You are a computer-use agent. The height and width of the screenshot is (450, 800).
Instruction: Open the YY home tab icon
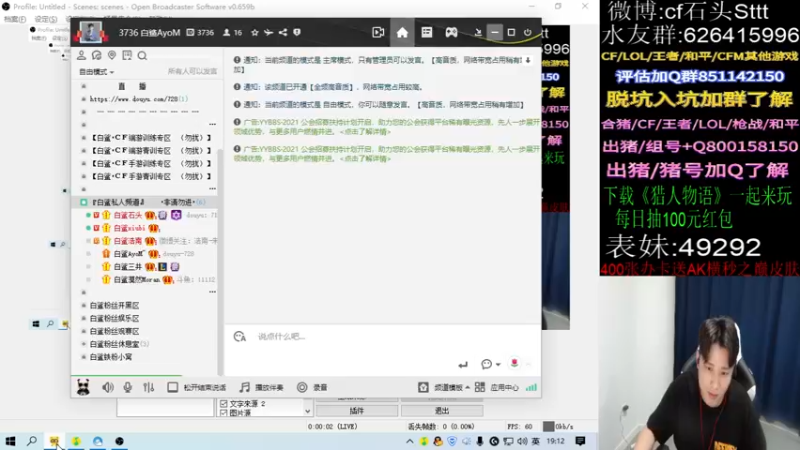[x=402, y=33]
